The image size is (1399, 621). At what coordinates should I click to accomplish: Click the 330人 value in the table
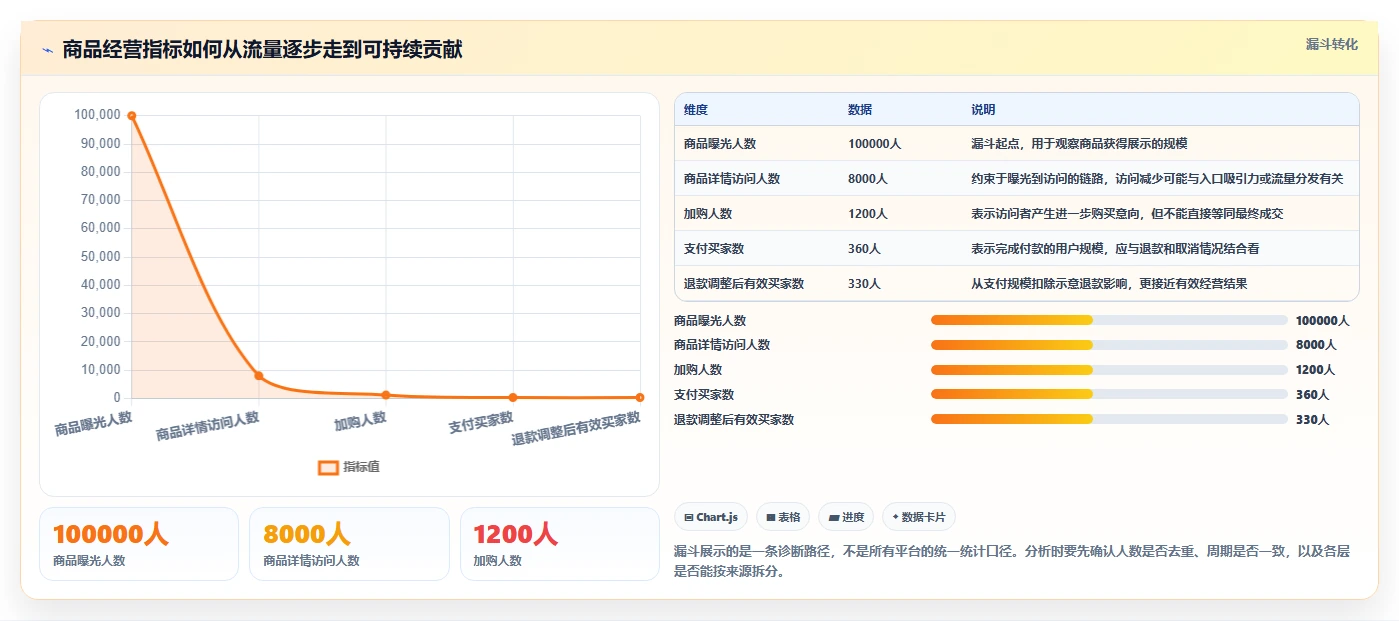(x=865, y=284)
